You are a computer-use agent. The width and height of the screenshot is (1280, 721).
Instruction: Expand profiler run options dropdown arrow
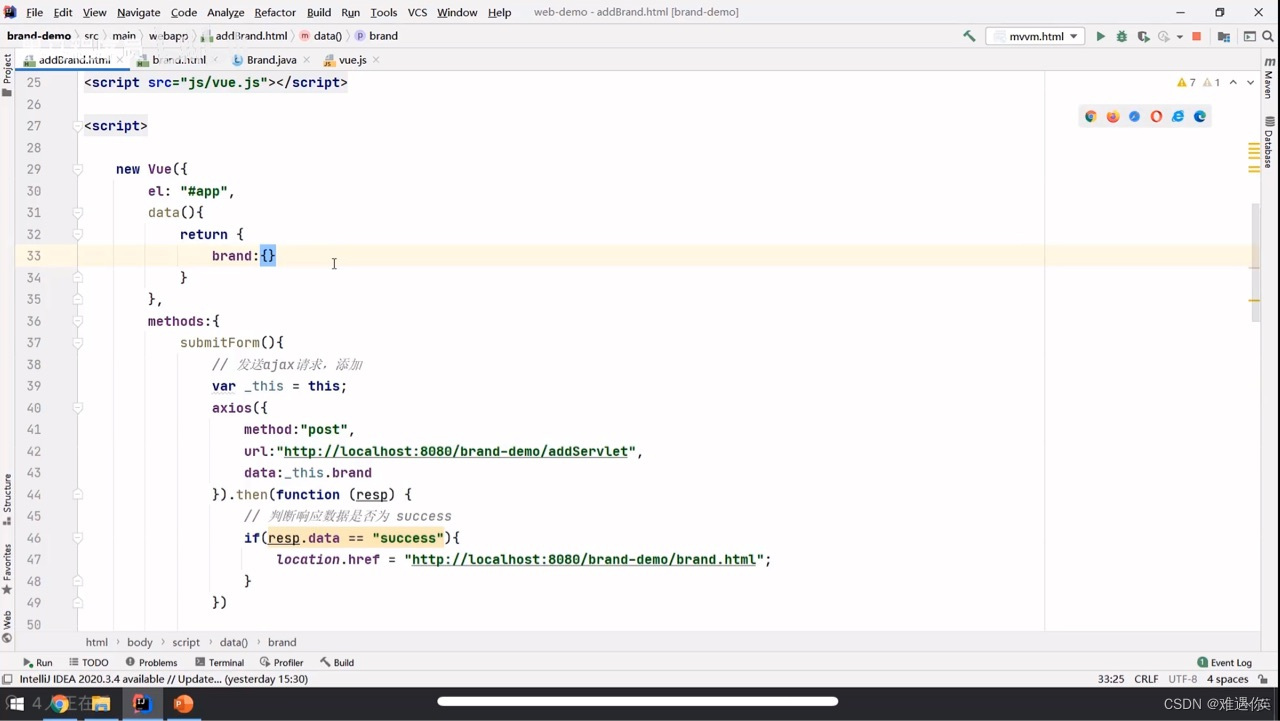tap(1180, 37)
